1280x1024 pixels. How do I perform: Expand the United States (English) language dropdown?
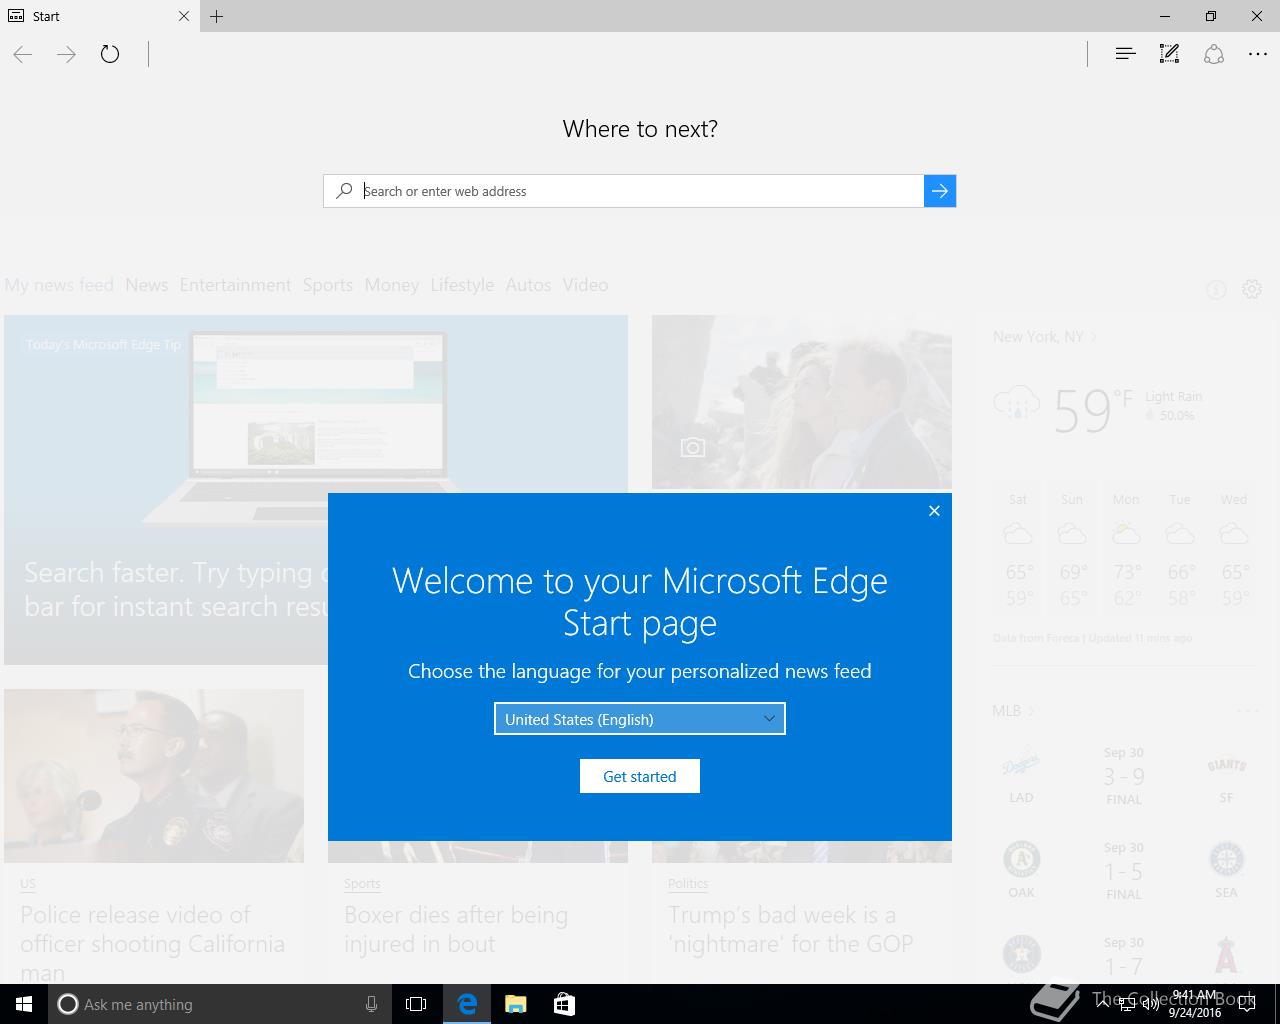tap(640, 719)
